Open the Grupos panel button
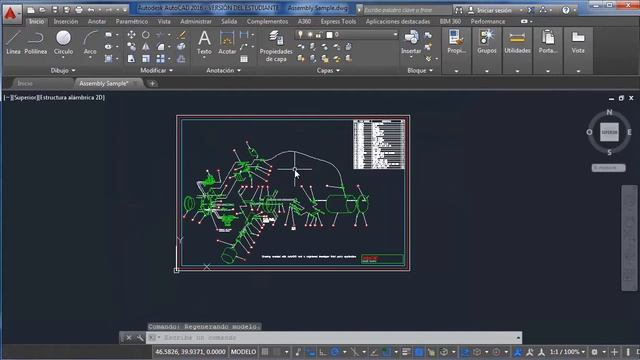 [x=487, y=51]
